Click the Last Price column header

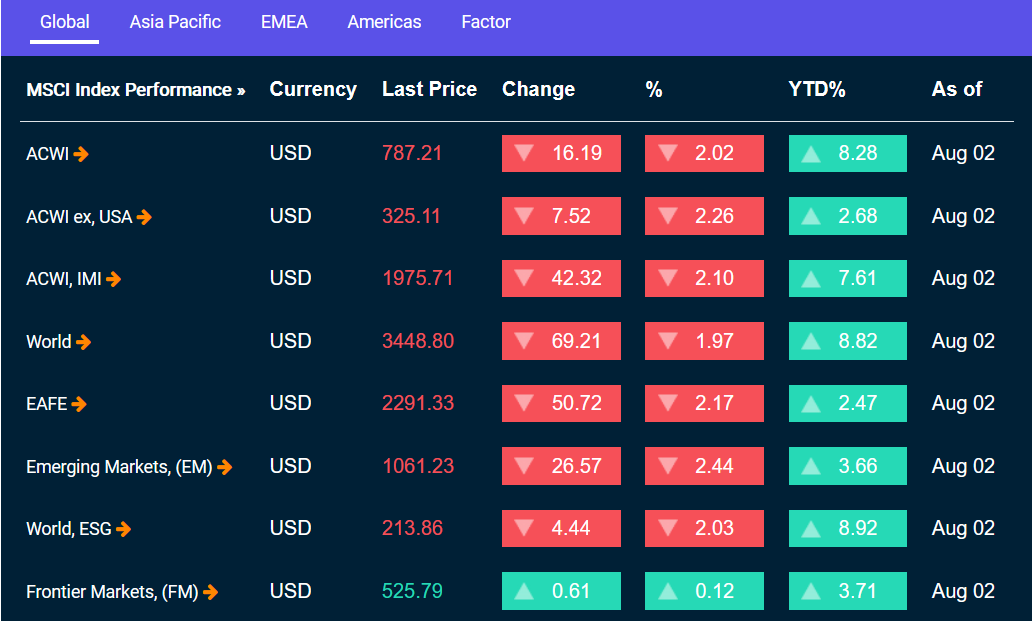coord(429,90)
